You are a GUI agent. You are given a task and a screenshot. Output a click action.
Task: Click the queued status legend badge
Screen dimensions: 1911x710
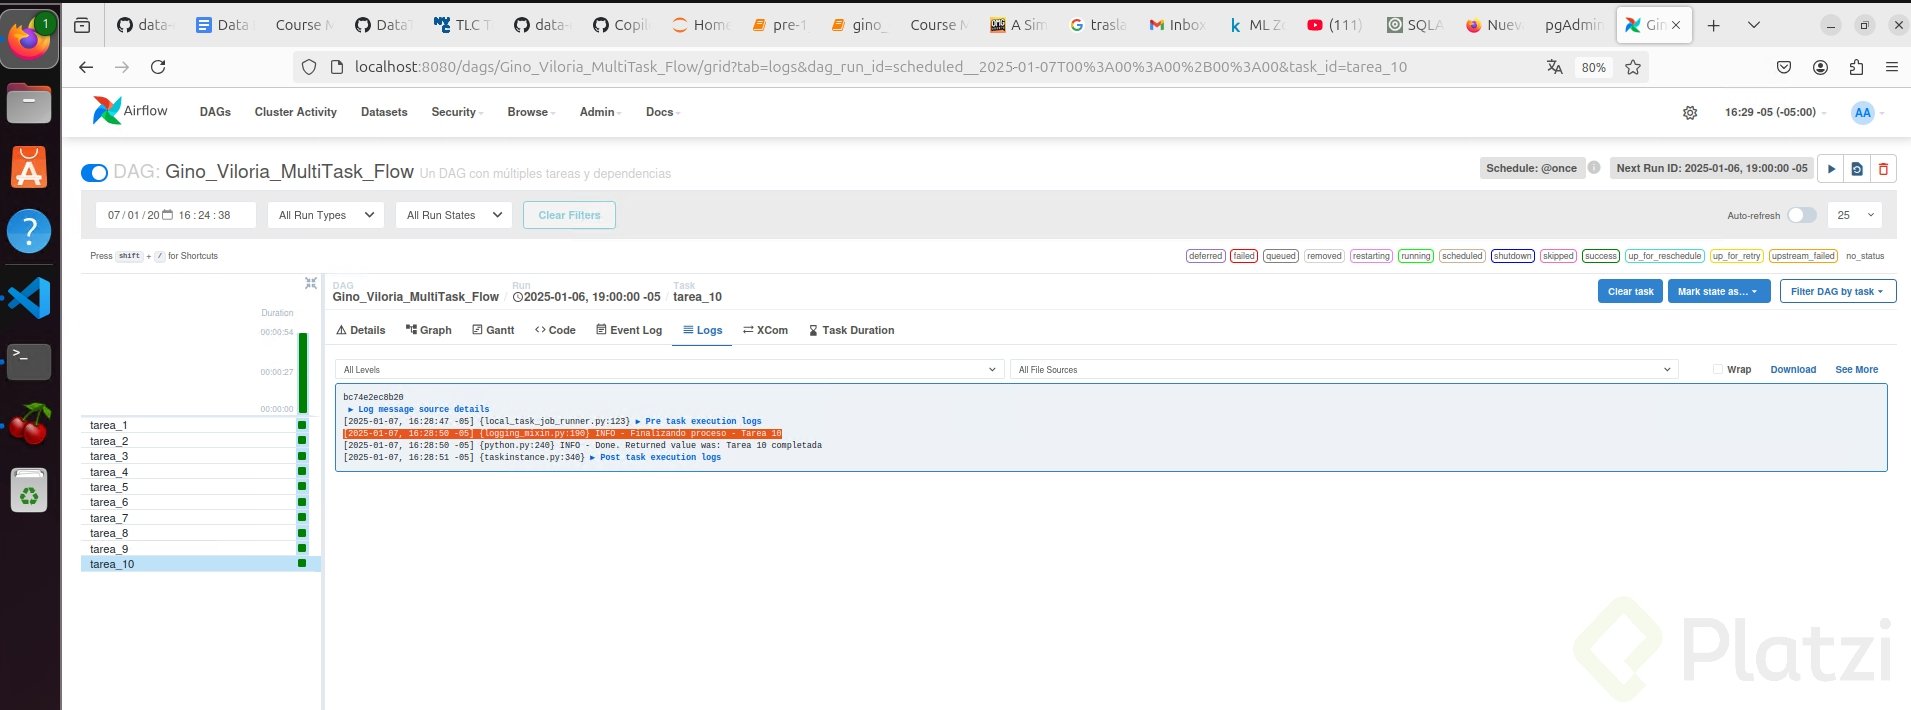coord(1281,256)
